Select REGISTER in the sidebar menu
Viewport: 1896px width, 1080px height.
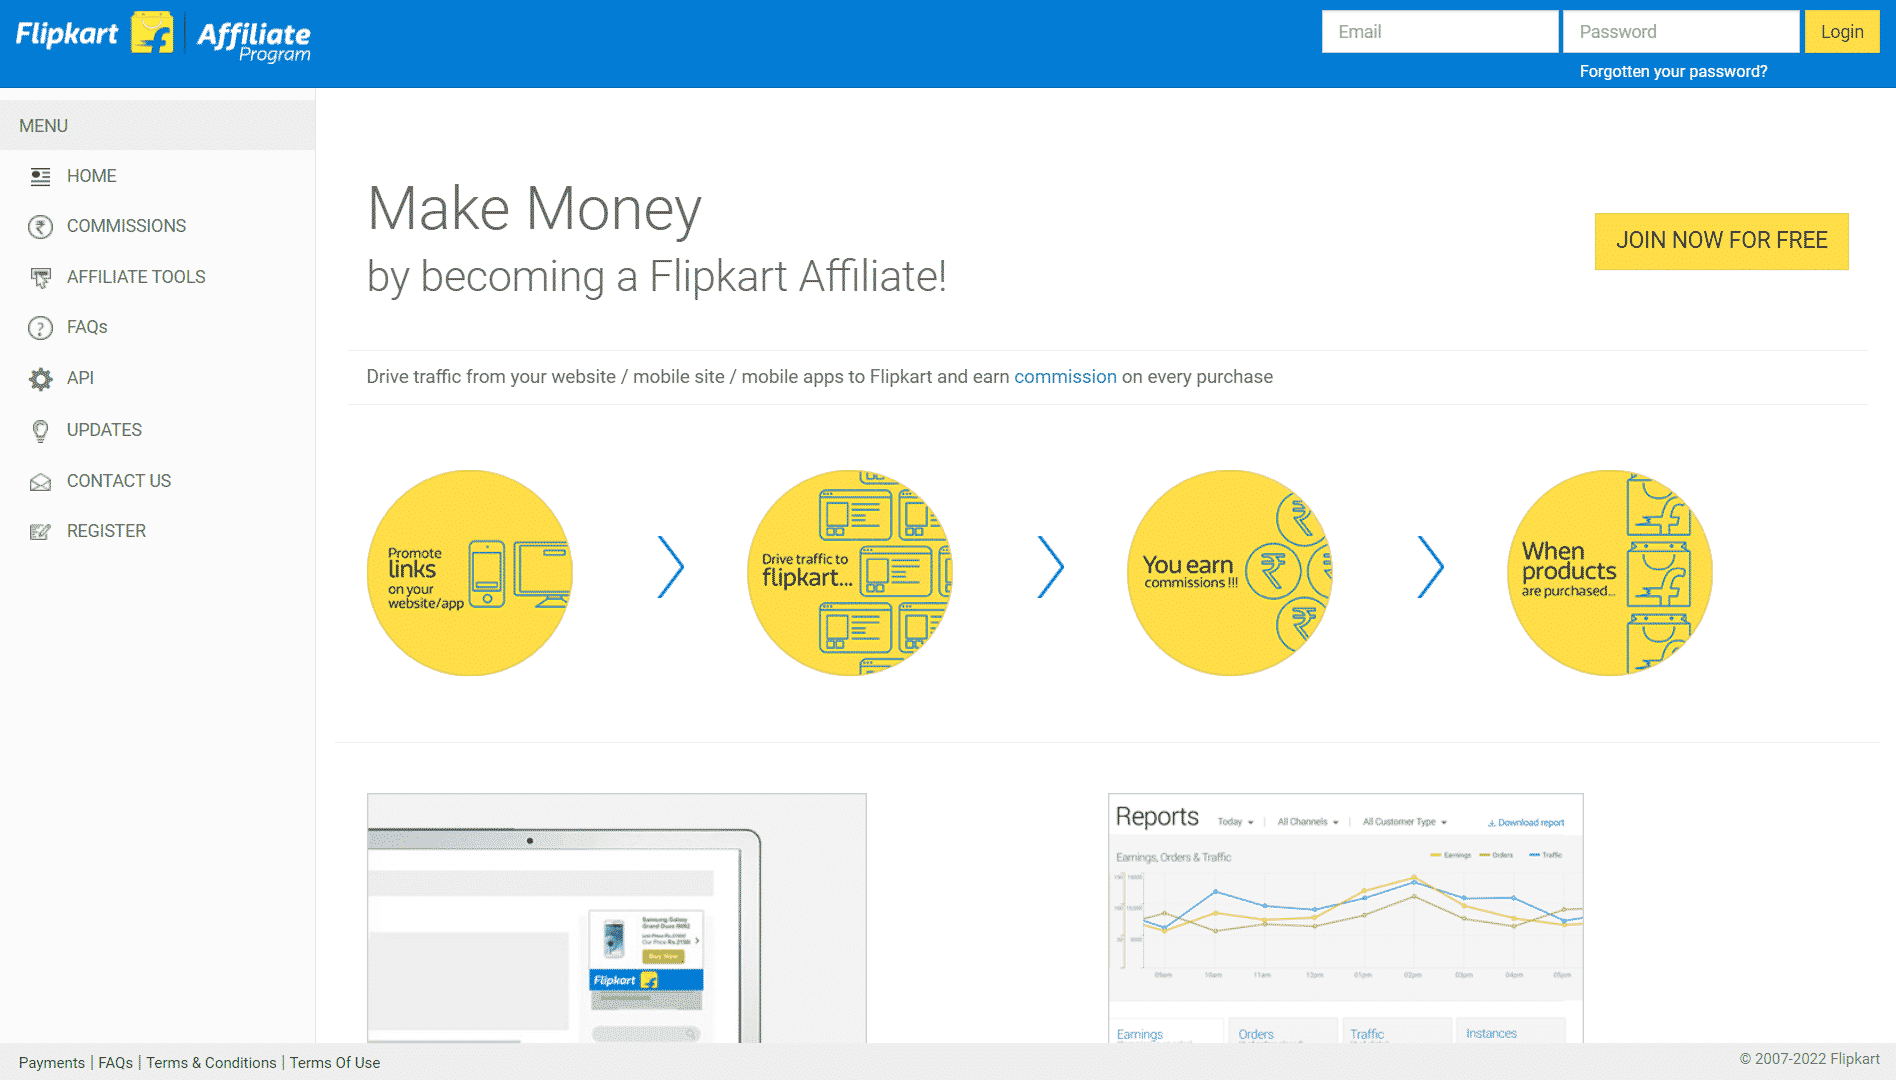(106, 531)
